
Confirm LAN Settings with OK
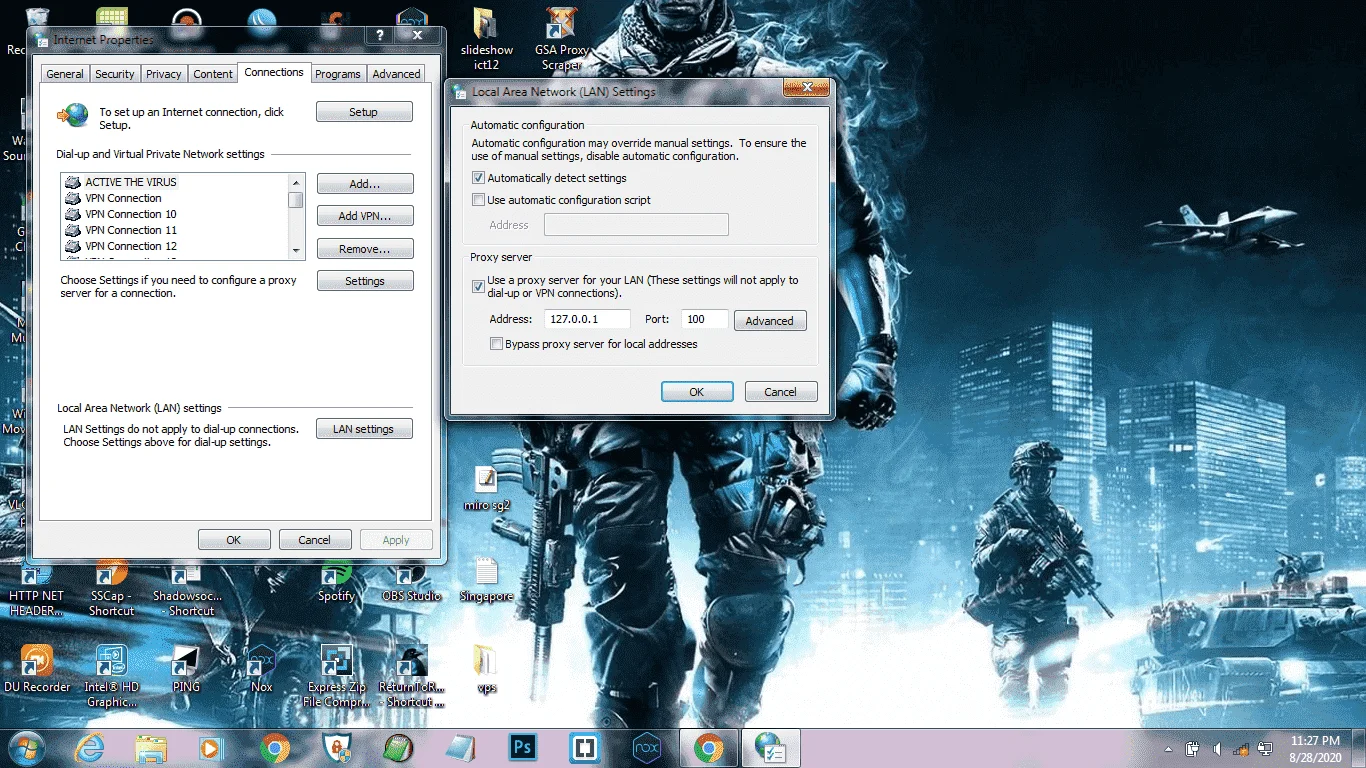(697, 392)
